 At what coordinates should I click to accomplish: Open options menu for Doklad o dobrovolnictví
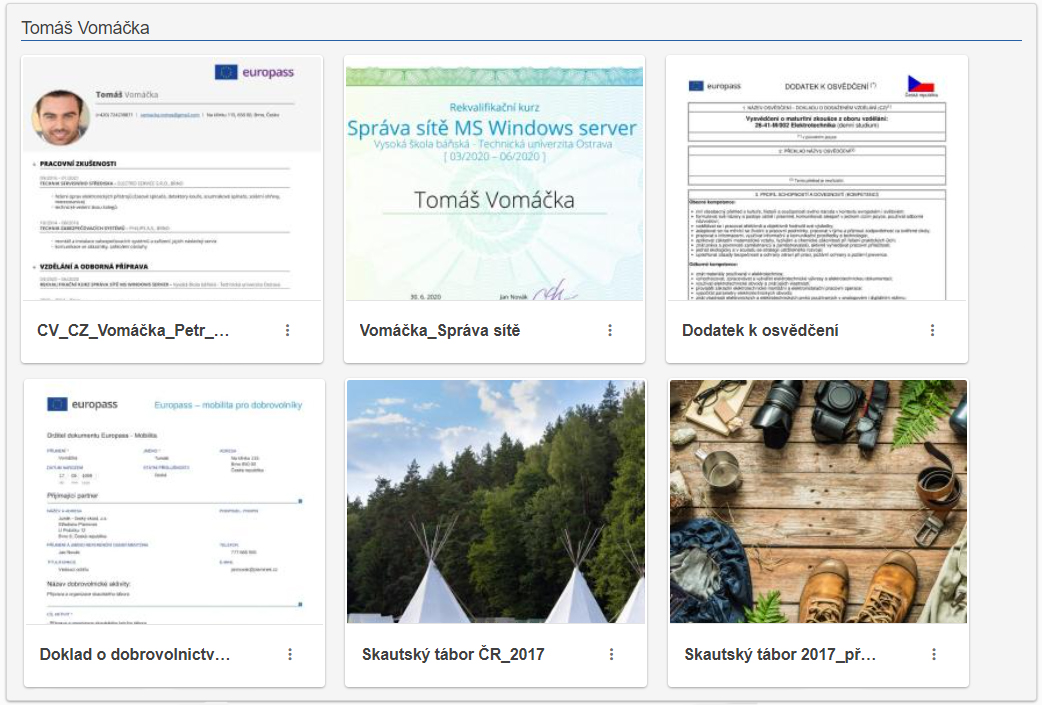point(290,655)
